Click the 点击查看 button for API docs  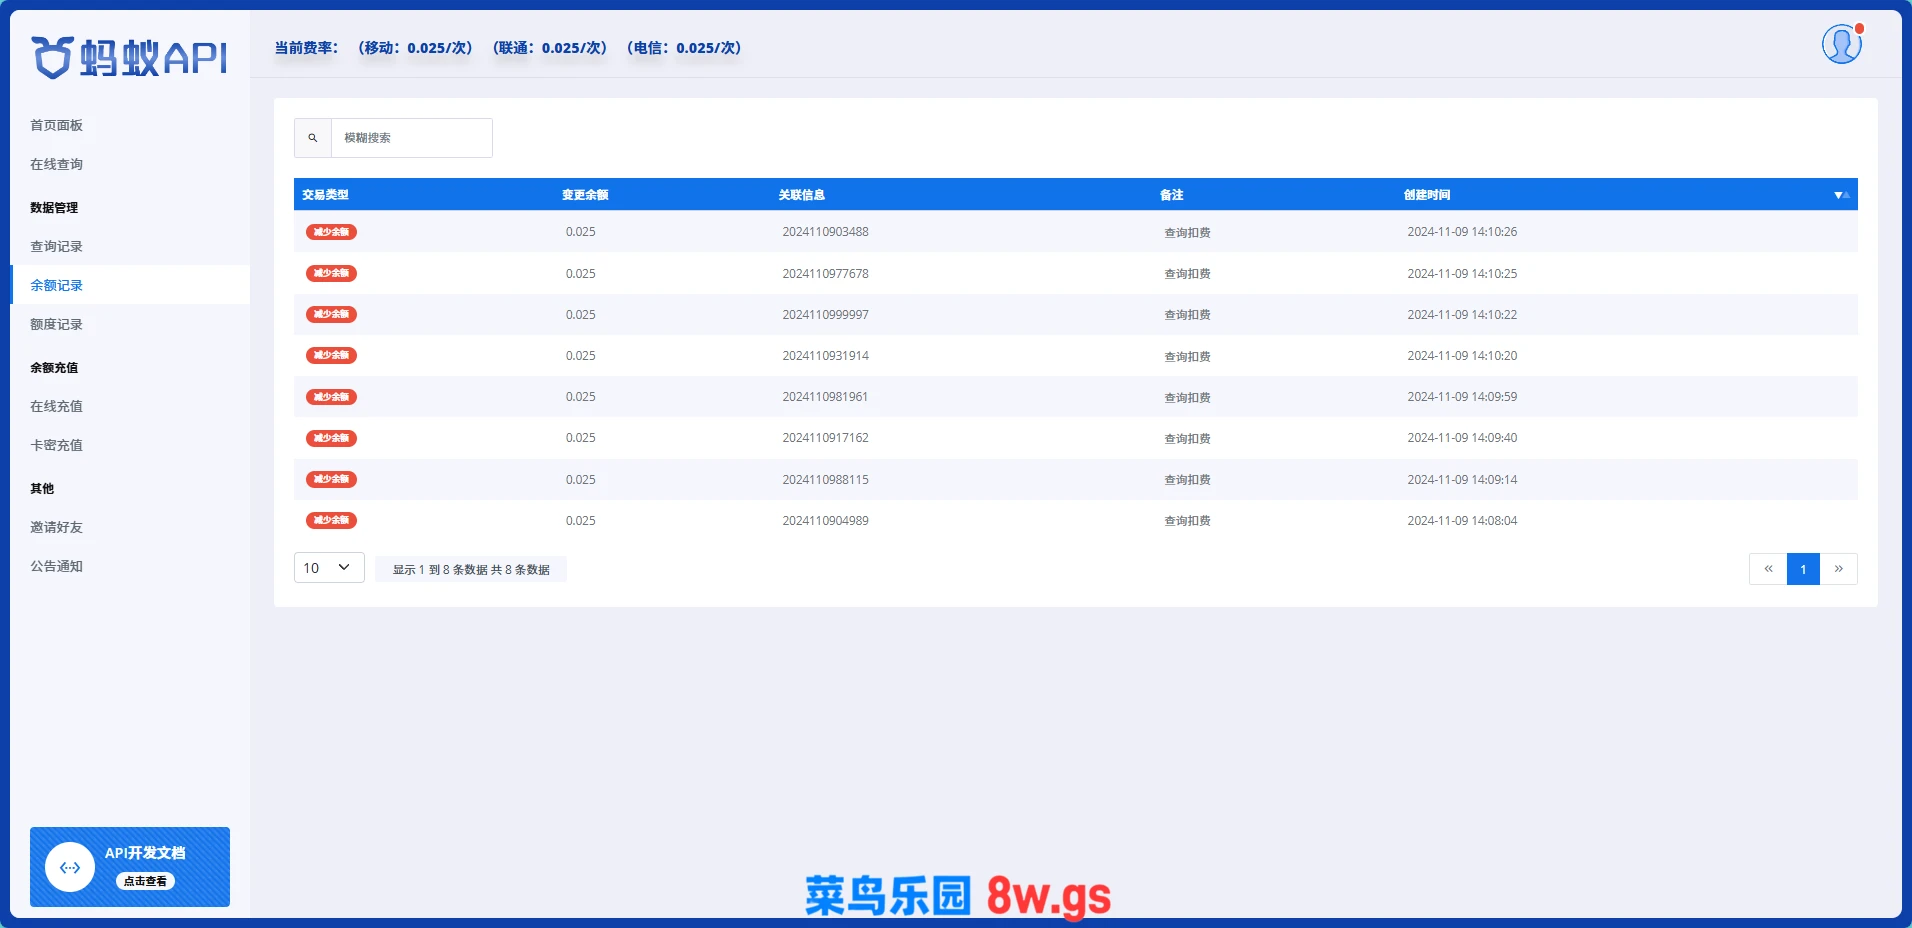click(x=145, y=881)
